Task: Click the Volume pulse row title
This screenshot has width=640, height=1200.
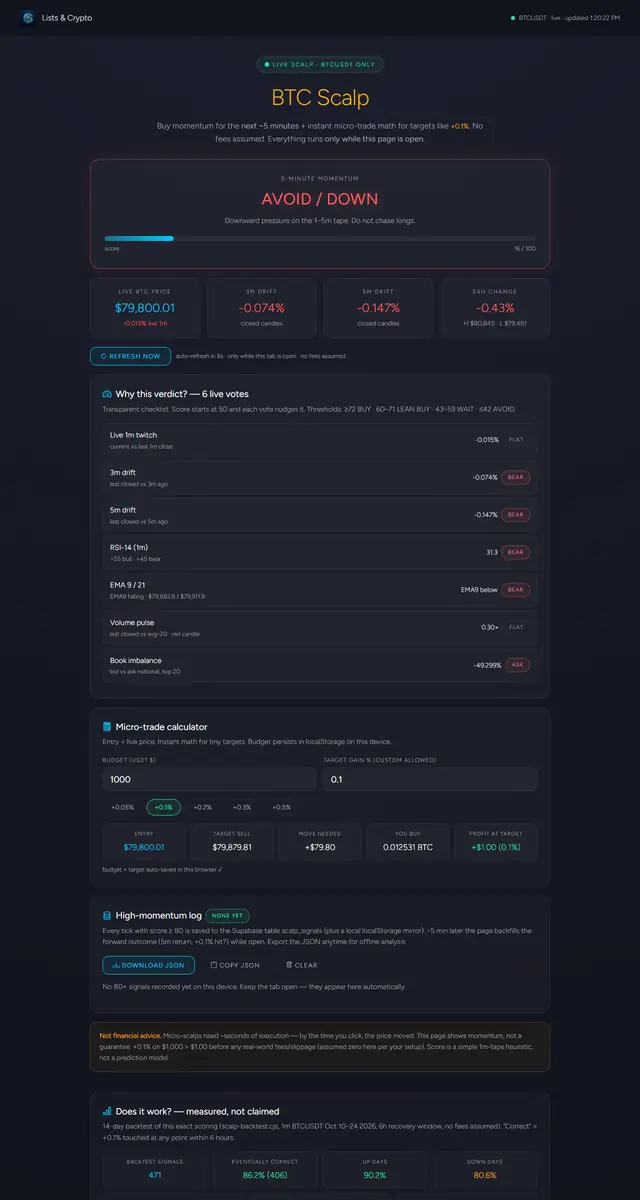Action: click(x=132, y=622)
